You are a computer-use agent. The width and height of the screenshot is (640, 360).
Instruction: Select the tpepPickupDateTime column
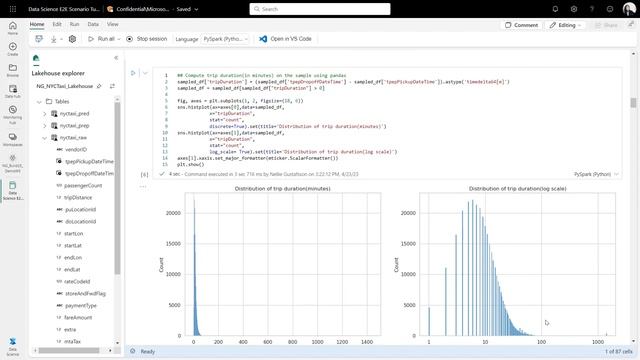tap(85, 162)
